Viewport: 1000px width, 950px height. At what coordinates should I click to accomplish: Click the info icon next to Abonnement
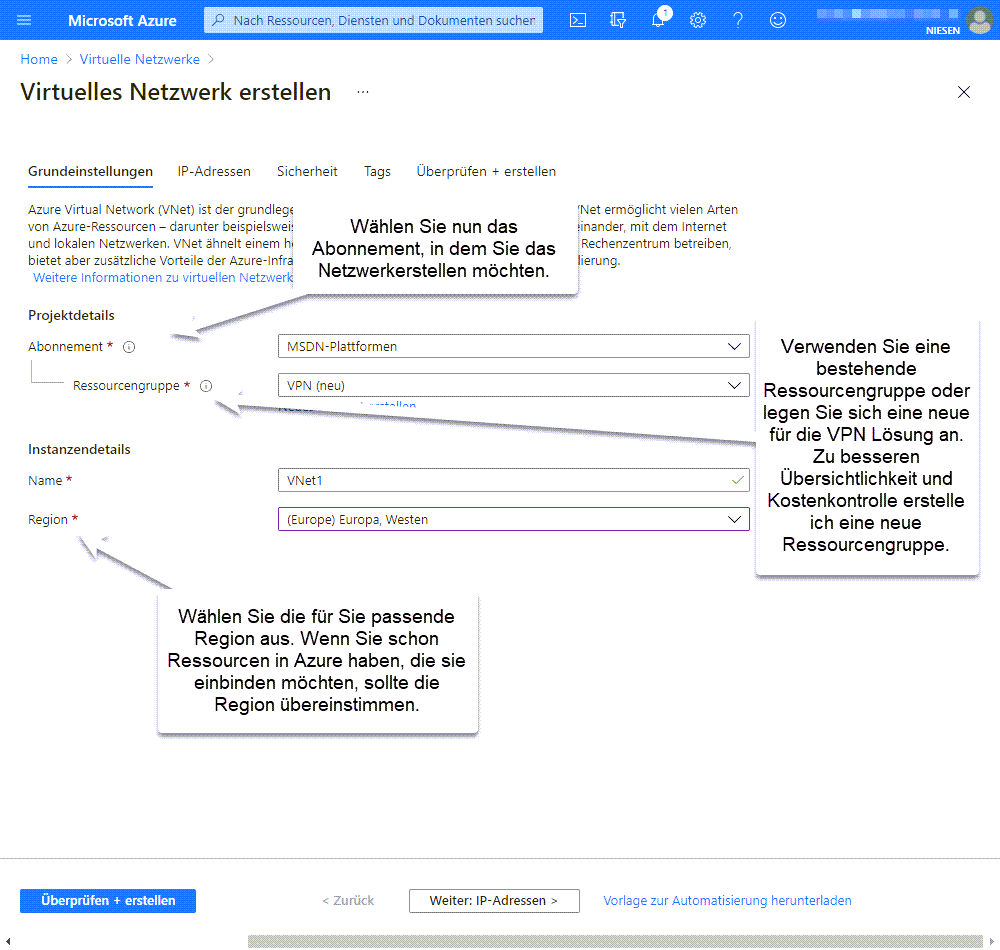click(129, 347)
